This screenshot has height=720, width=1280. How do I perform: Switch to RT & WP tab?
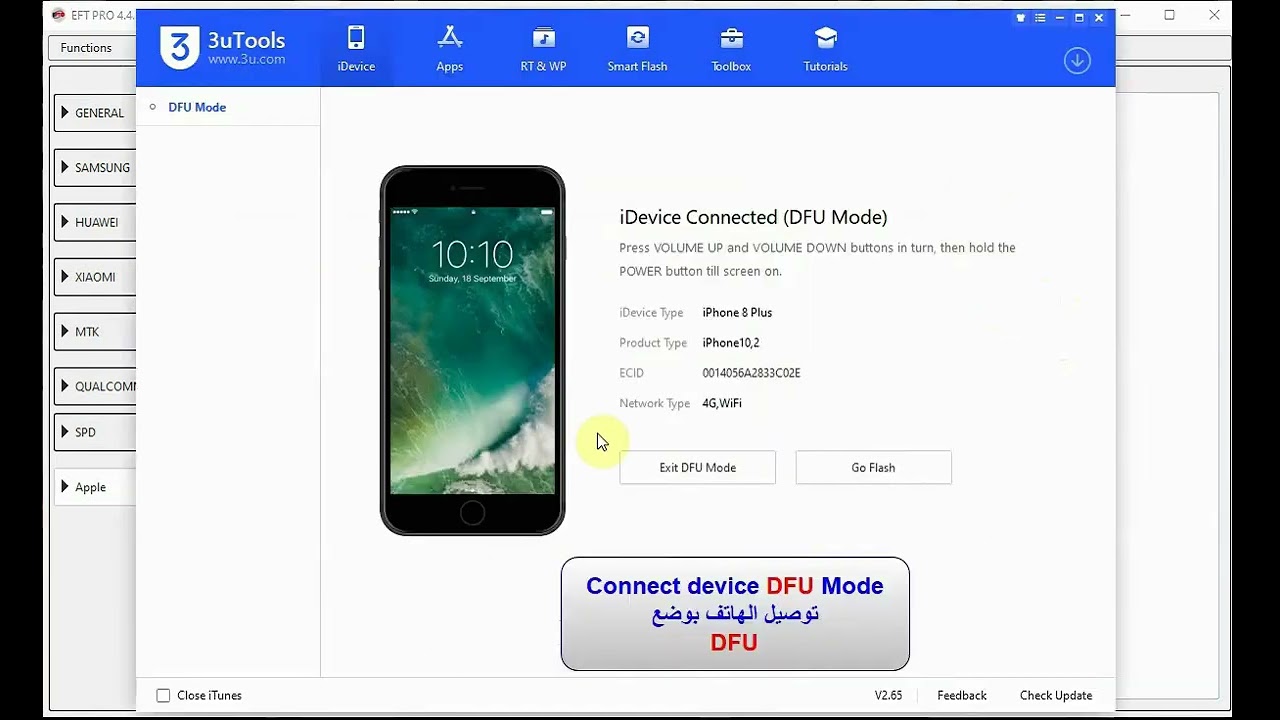pos(543,49)
